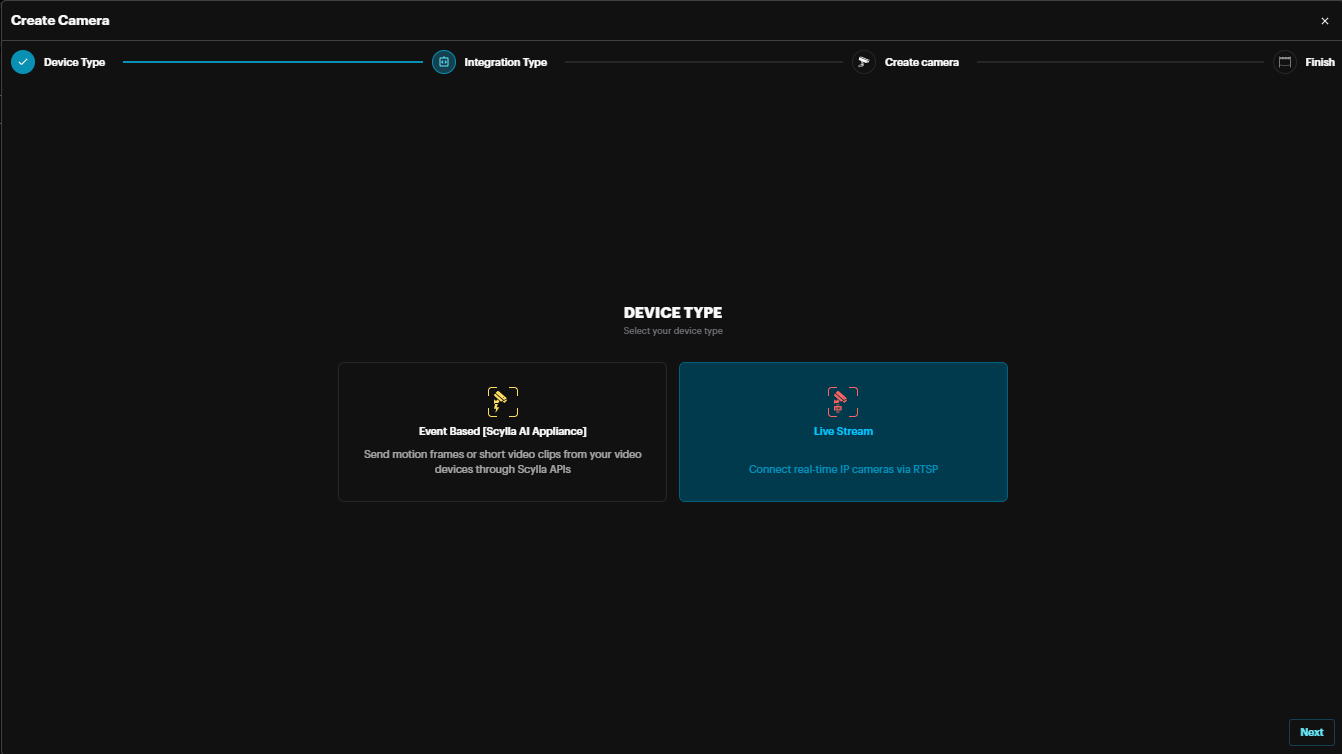
Task: Click the red Live Stream camera icon
Action: click(x=843, y=402)
